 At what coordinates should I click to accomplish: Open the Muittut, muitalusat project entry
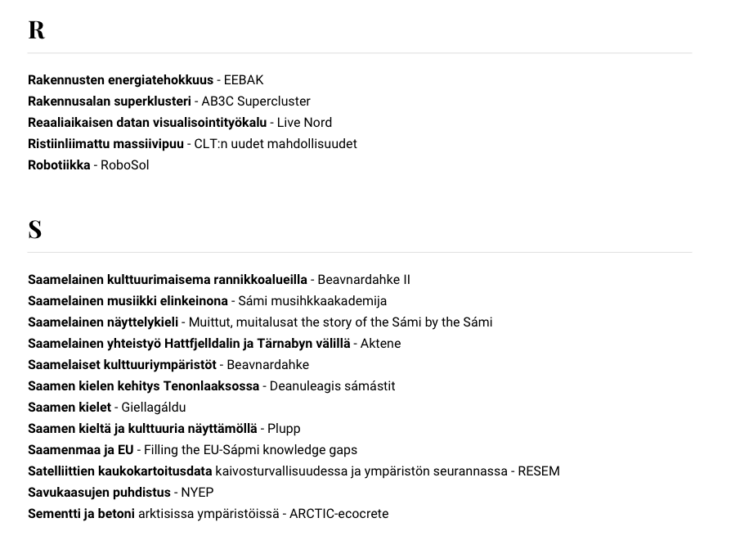(x=260, y=322)
